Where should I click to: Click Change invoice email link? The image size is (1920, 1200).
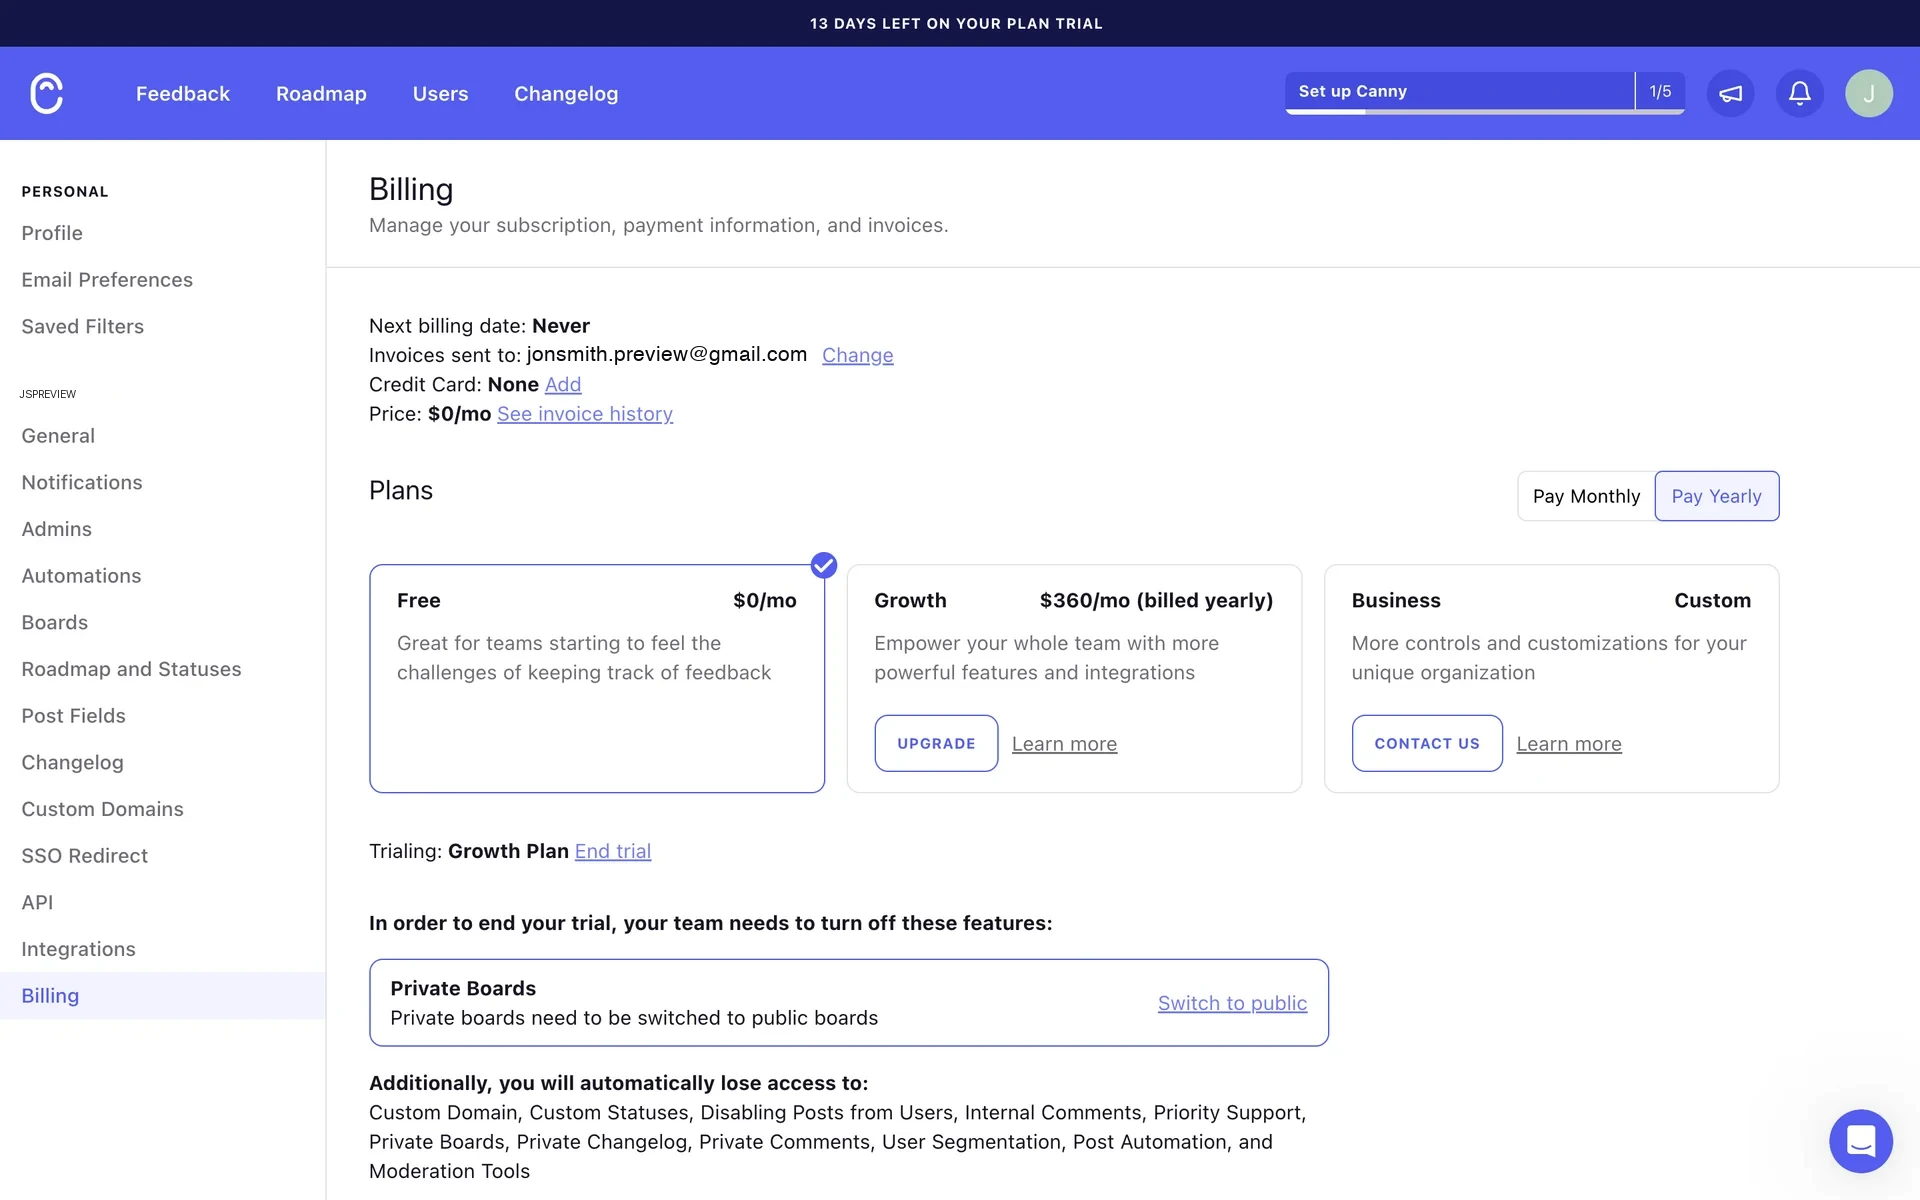[x=858, y=355]
